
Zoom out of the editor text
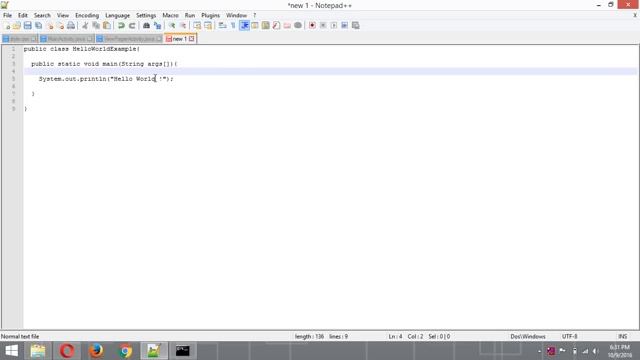coord(183,26)
